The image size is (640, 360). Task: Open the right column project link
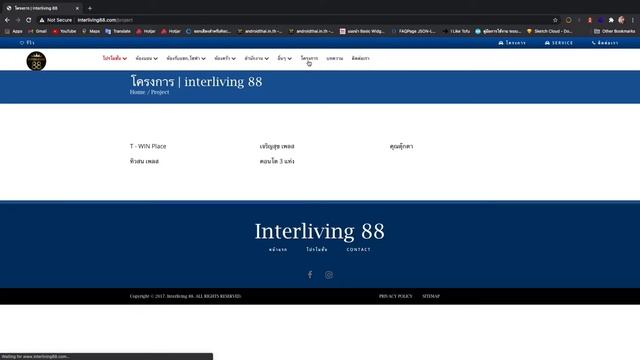click(x=401, y=146)
